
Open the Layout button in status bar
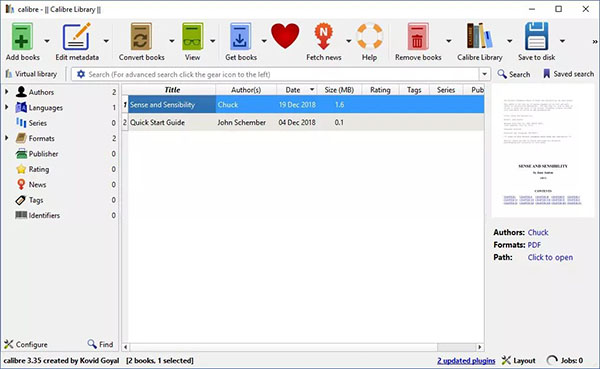coord(518,361)
